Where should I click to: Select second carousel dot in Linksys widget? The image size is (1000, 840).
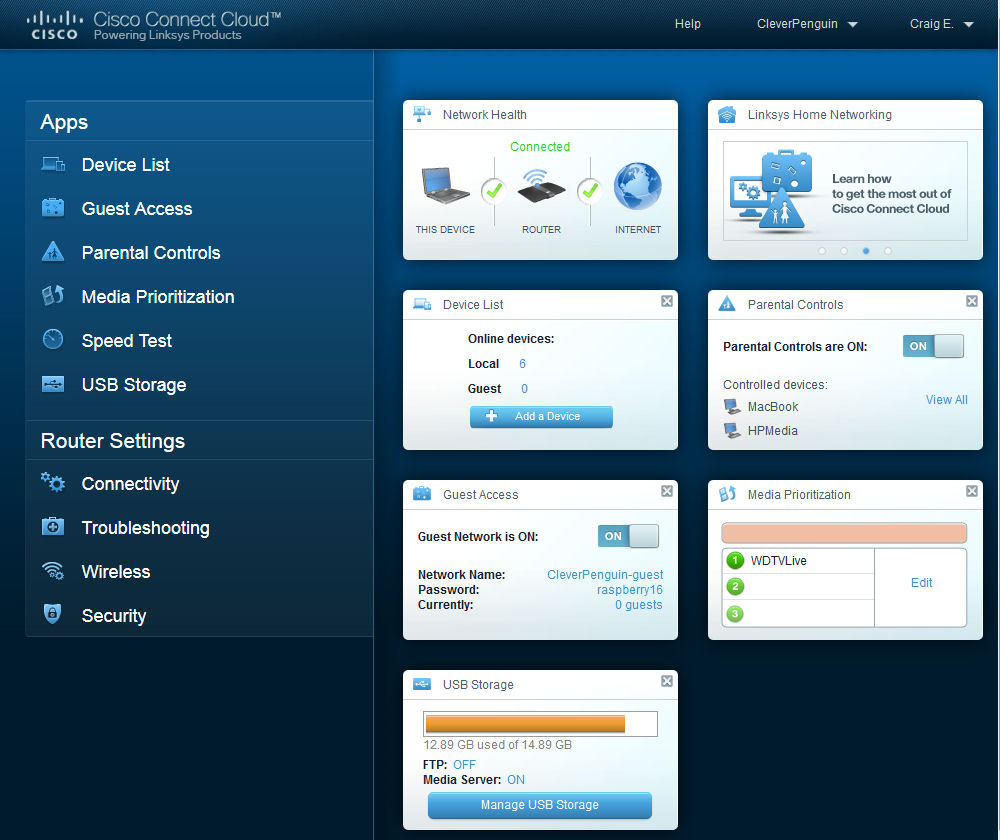[x=844, y=251]
